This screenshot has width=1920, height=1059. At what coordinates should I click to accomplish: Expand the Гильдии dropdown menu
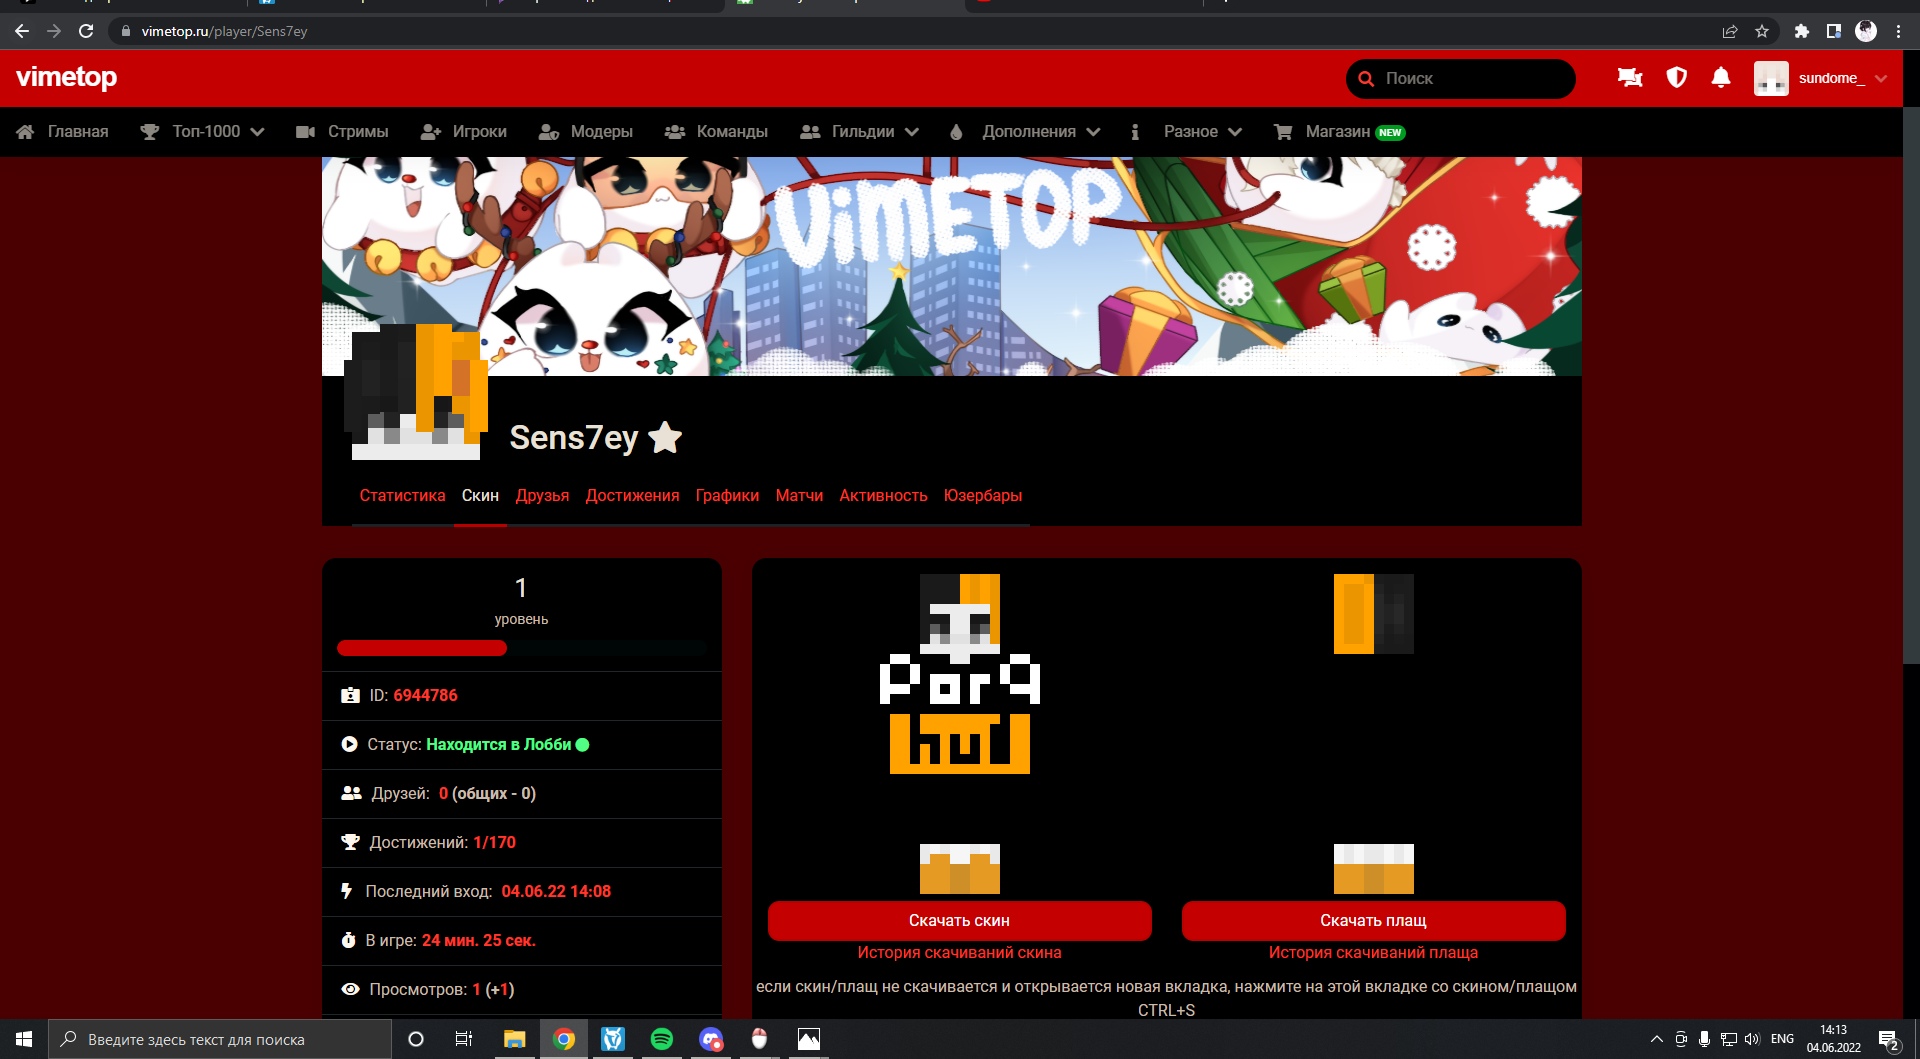coord(860,132)
